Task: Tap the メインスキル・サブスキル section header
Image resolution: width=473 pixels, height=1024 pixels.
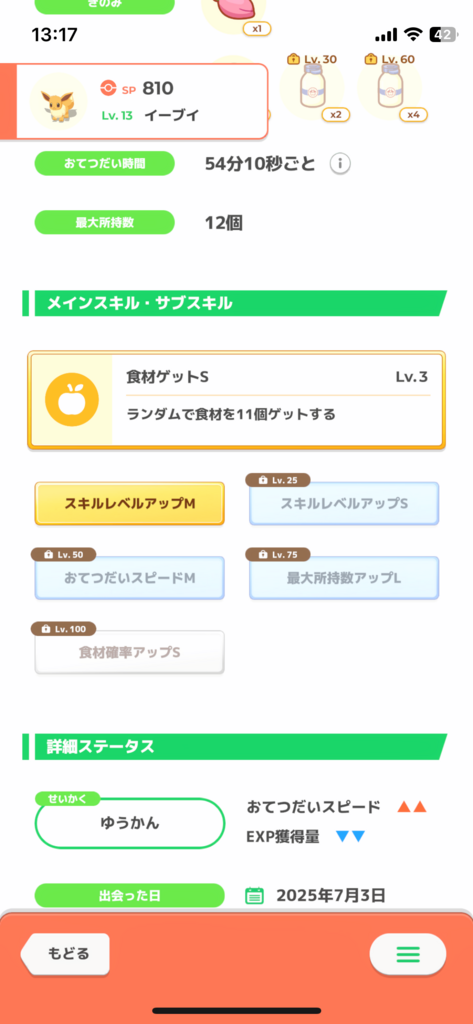Action: (235, 304)
